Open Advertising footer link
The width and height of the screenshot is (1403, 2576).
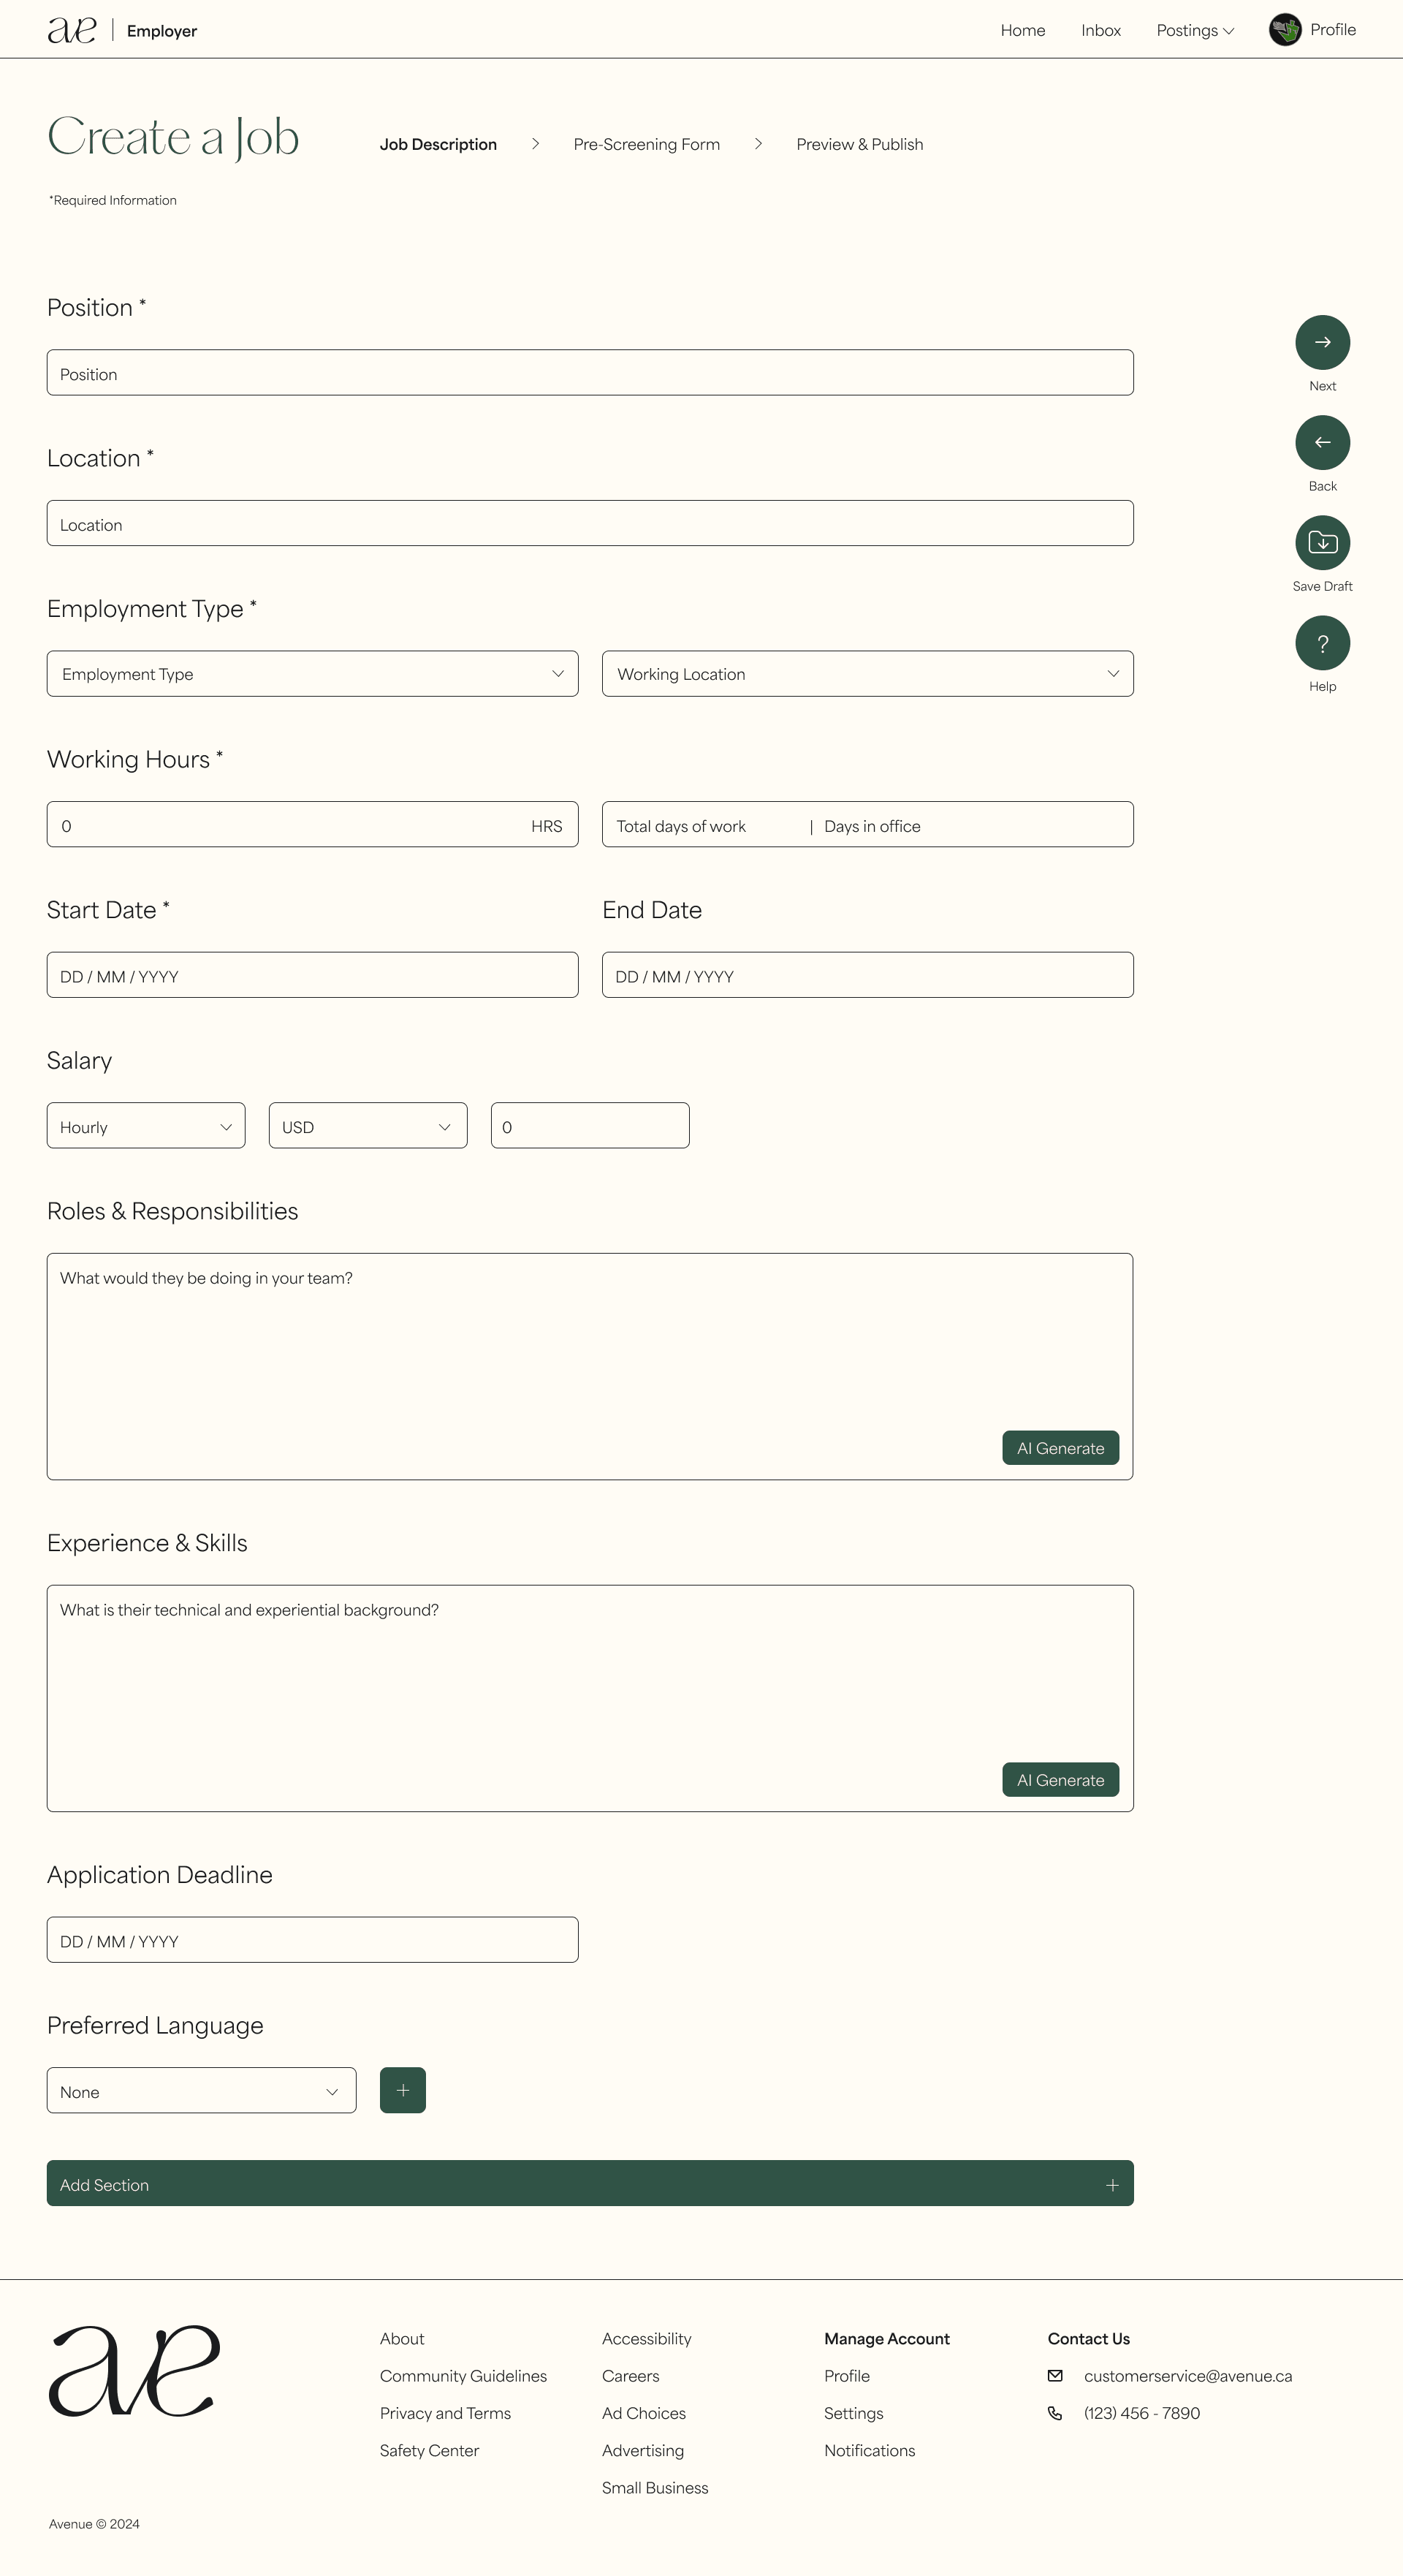(643, 2450)
